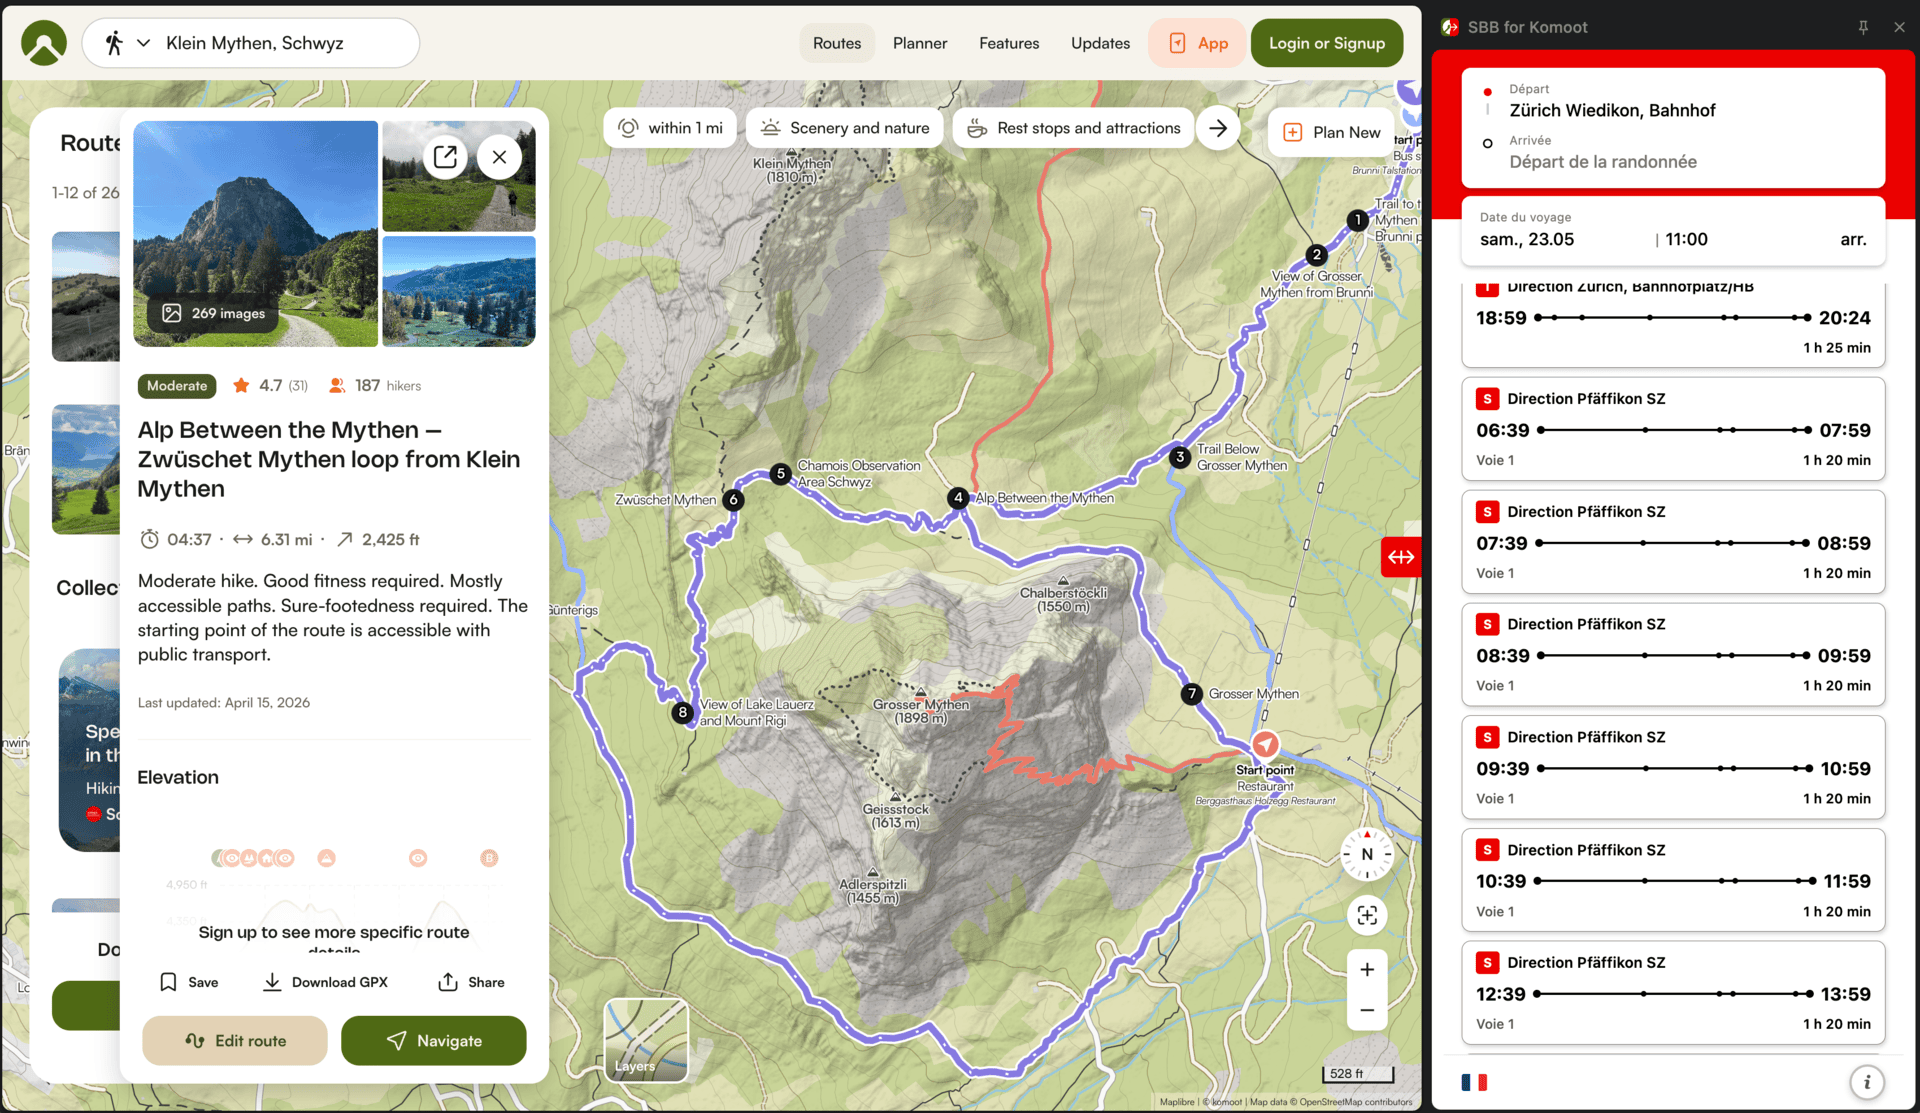Show next filter chips arrow

pos(1218,128)
